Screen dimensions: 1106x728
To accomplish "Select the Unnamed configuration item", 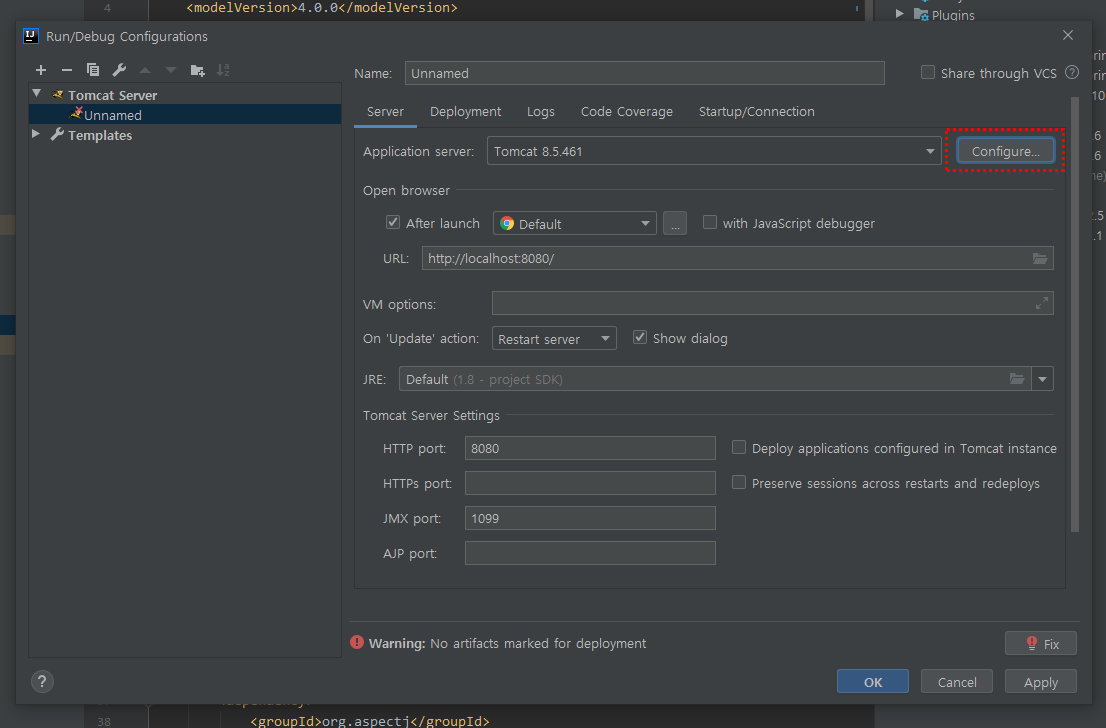I will pos(185,114).
